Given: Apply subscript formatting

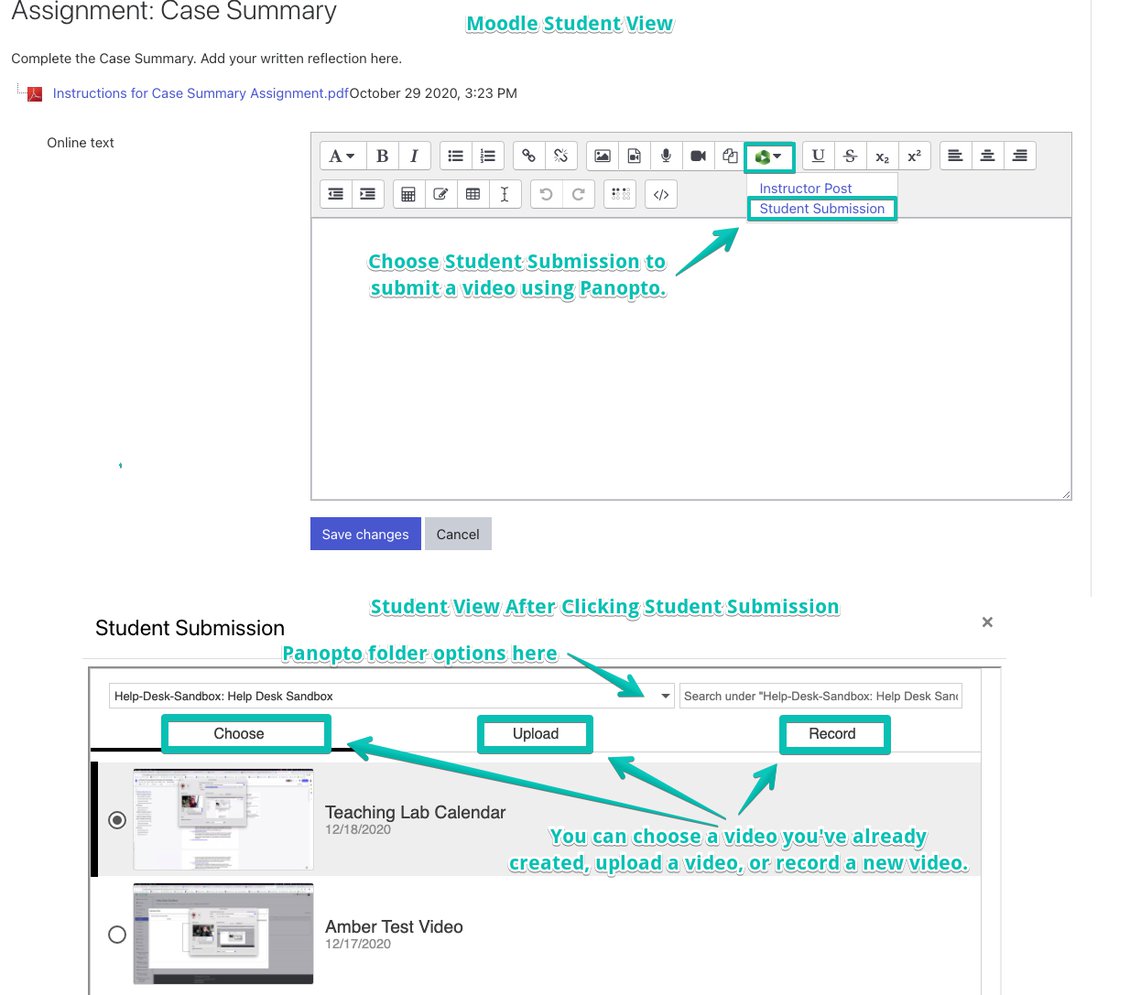Looking at the screenshot, I should coord(882,156).
